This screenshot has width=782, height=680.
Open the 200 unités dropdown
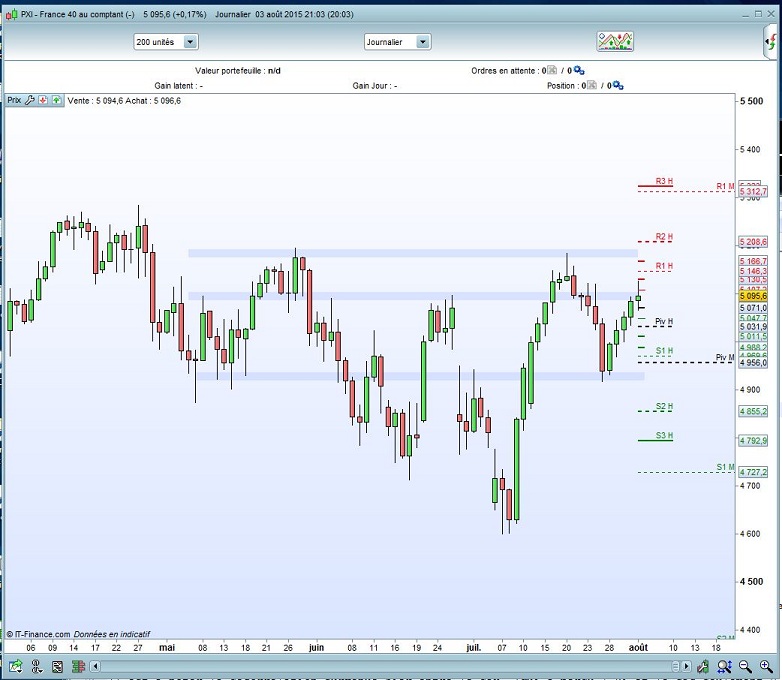pyautogui.click(x=166, y=42)
